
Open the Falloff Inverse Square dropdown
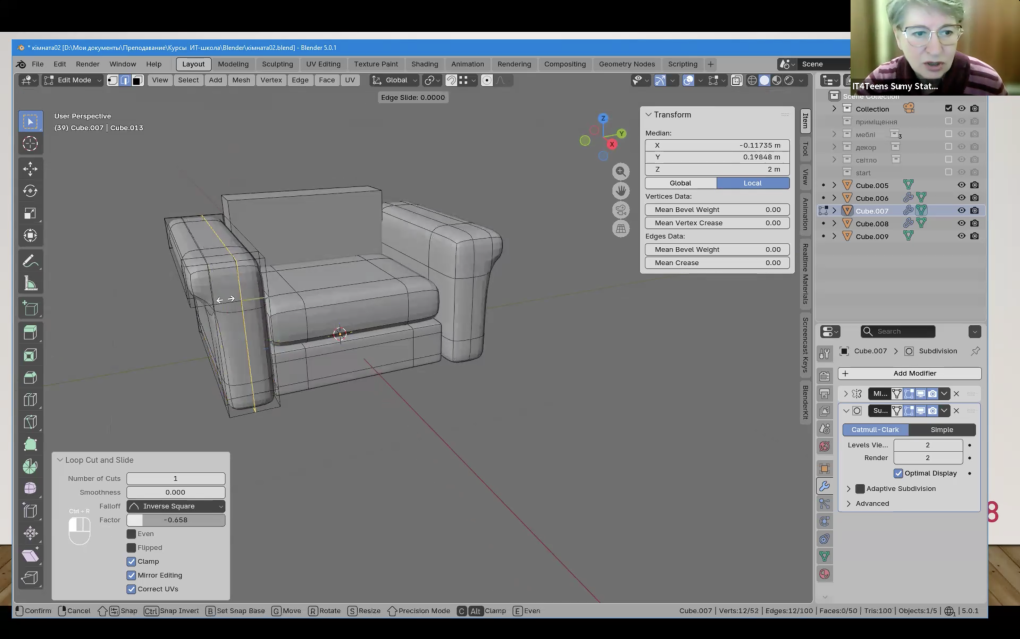(x=175, y=506)
